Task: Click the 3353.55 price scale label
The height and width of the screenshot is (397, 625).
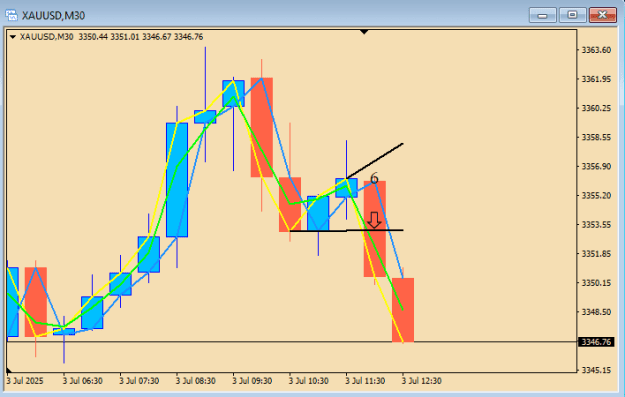Action: coord(596,224)
